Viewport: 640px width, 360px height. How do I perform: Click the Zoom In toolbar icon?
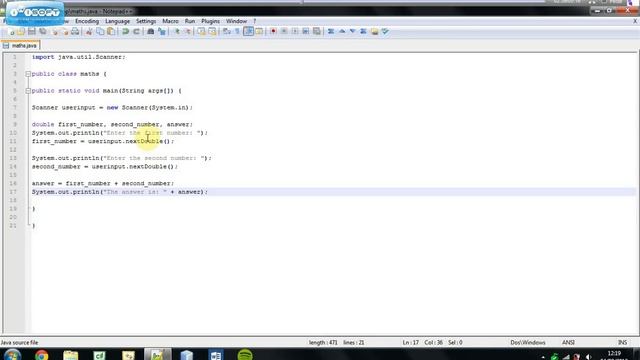click(177, 31)
